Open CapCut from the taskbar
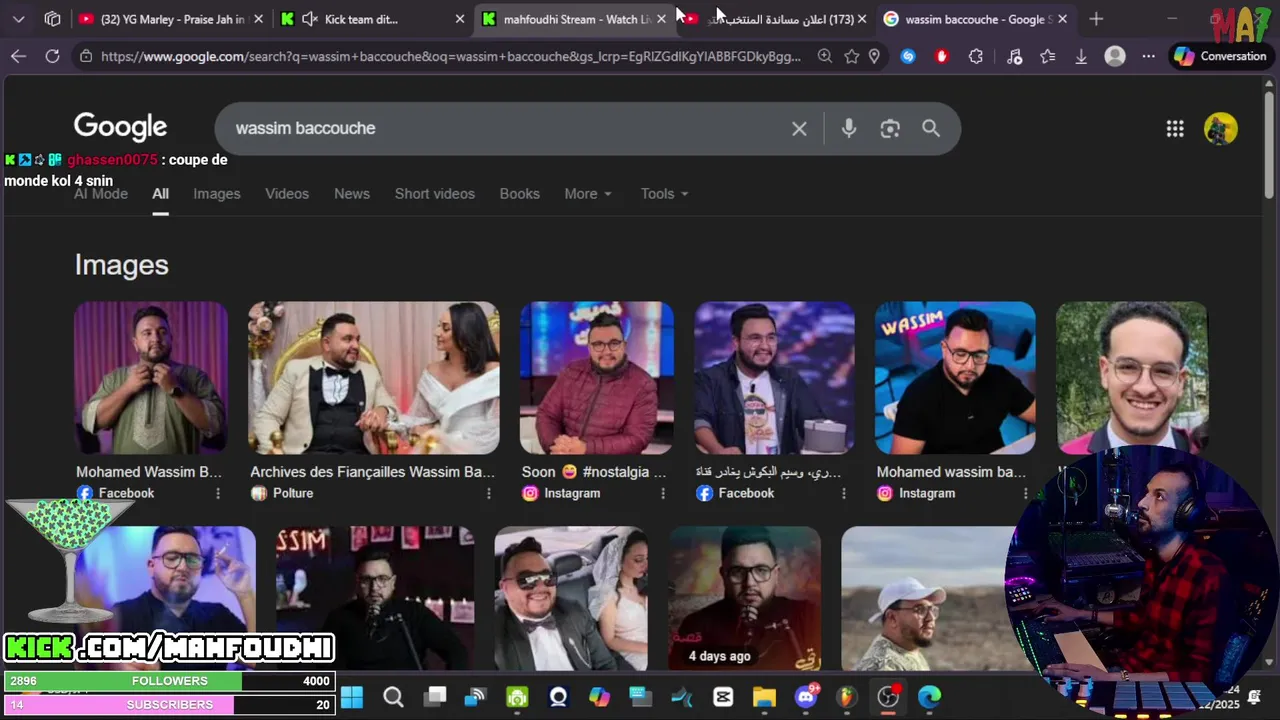This screenshot has height=720, width=1280. (723, 697)
